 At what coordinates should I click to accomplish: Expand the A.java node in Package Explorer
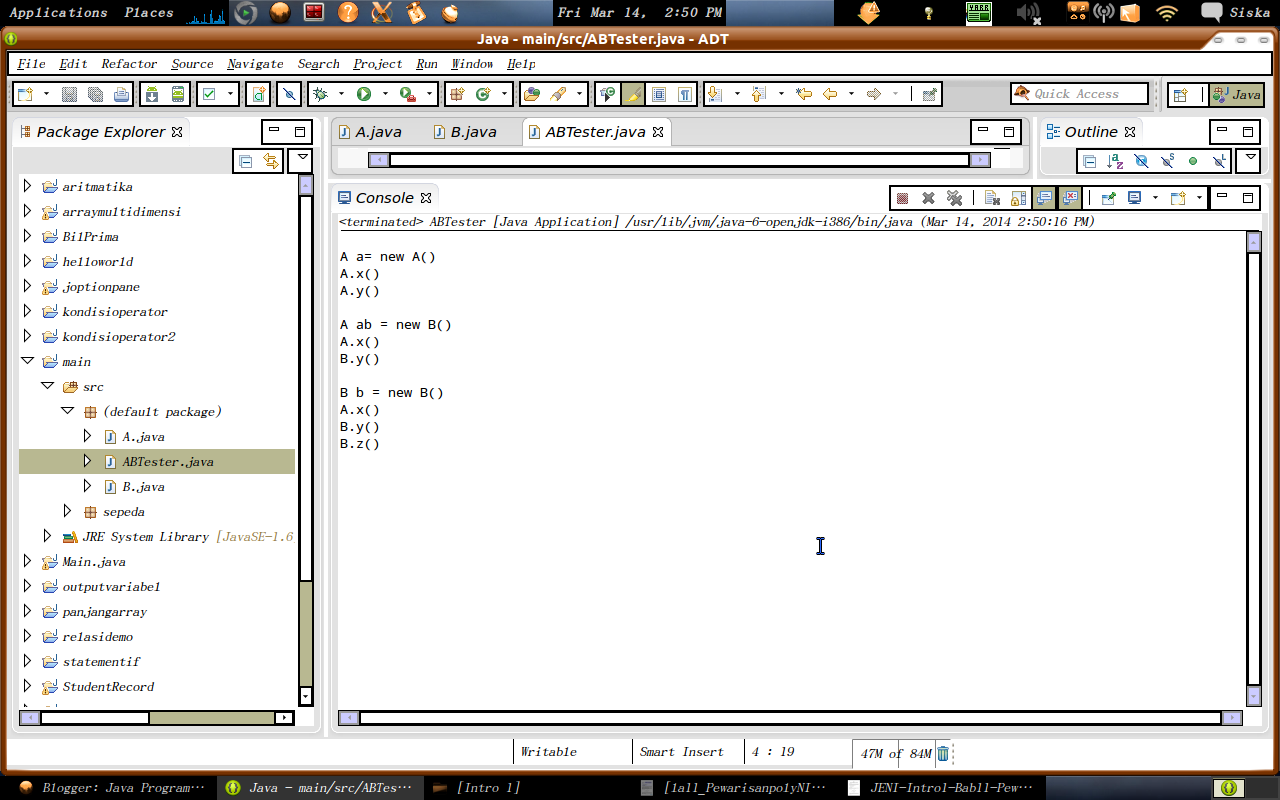(x=86, y=436)
